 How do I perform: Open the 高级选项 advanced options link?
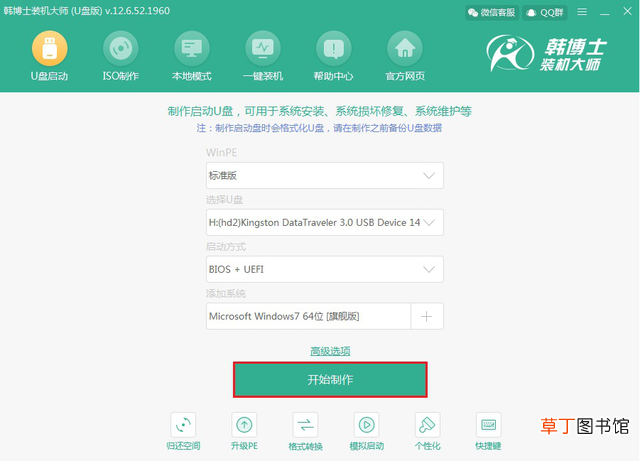[x=330, y=351]
